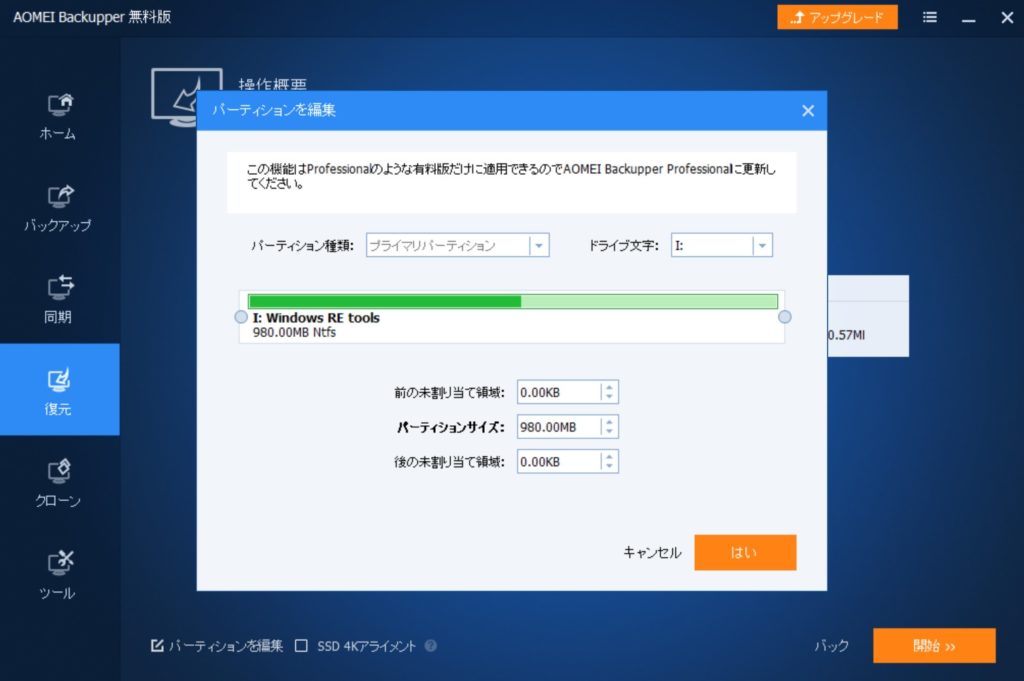
Task: Click the 980.00MB Ntfs size text
Action: coord(295,332)
